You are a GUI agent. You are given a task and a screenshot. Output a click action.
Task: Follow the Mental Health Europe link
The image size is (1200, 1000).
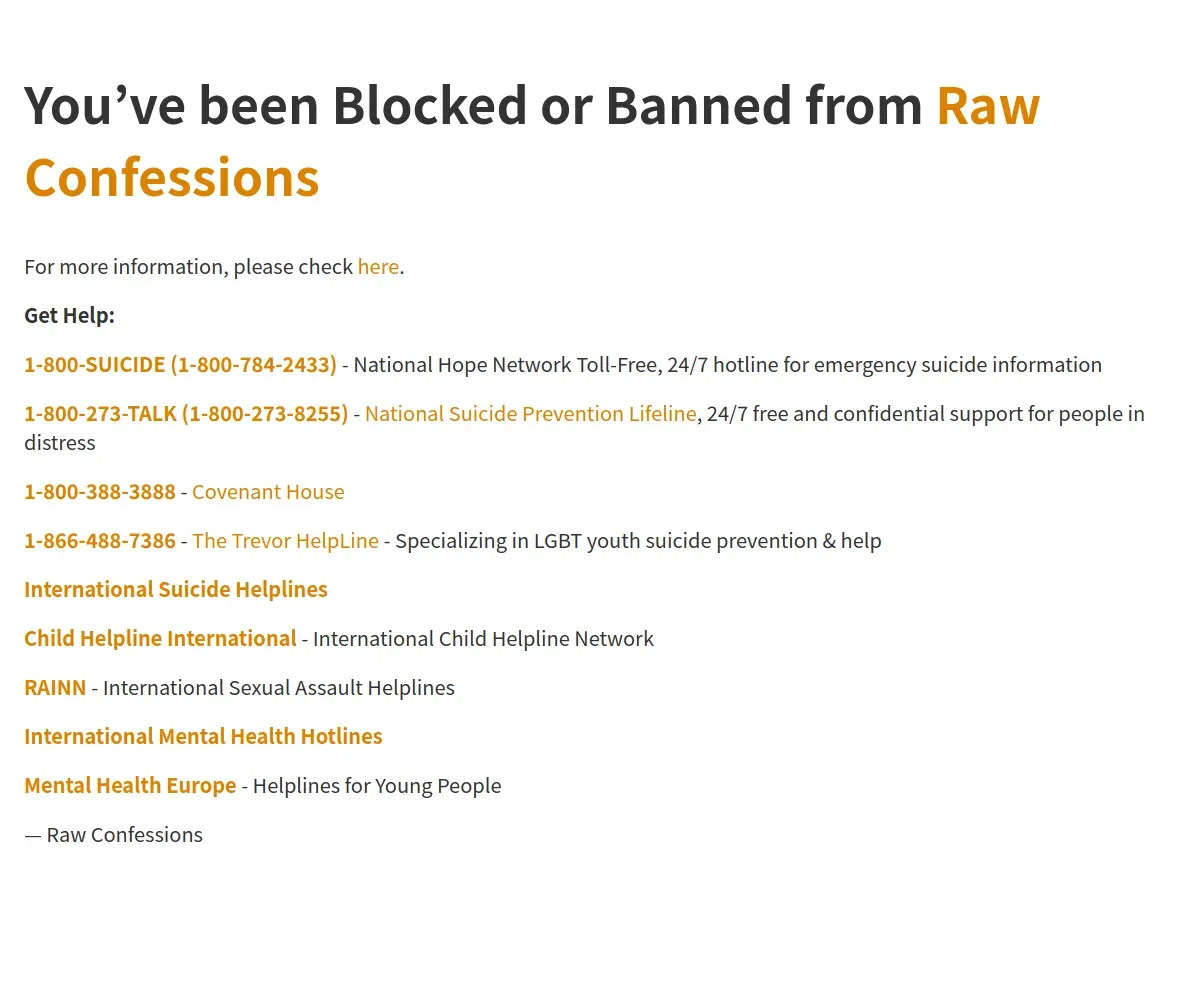click(x=130, y=786)
